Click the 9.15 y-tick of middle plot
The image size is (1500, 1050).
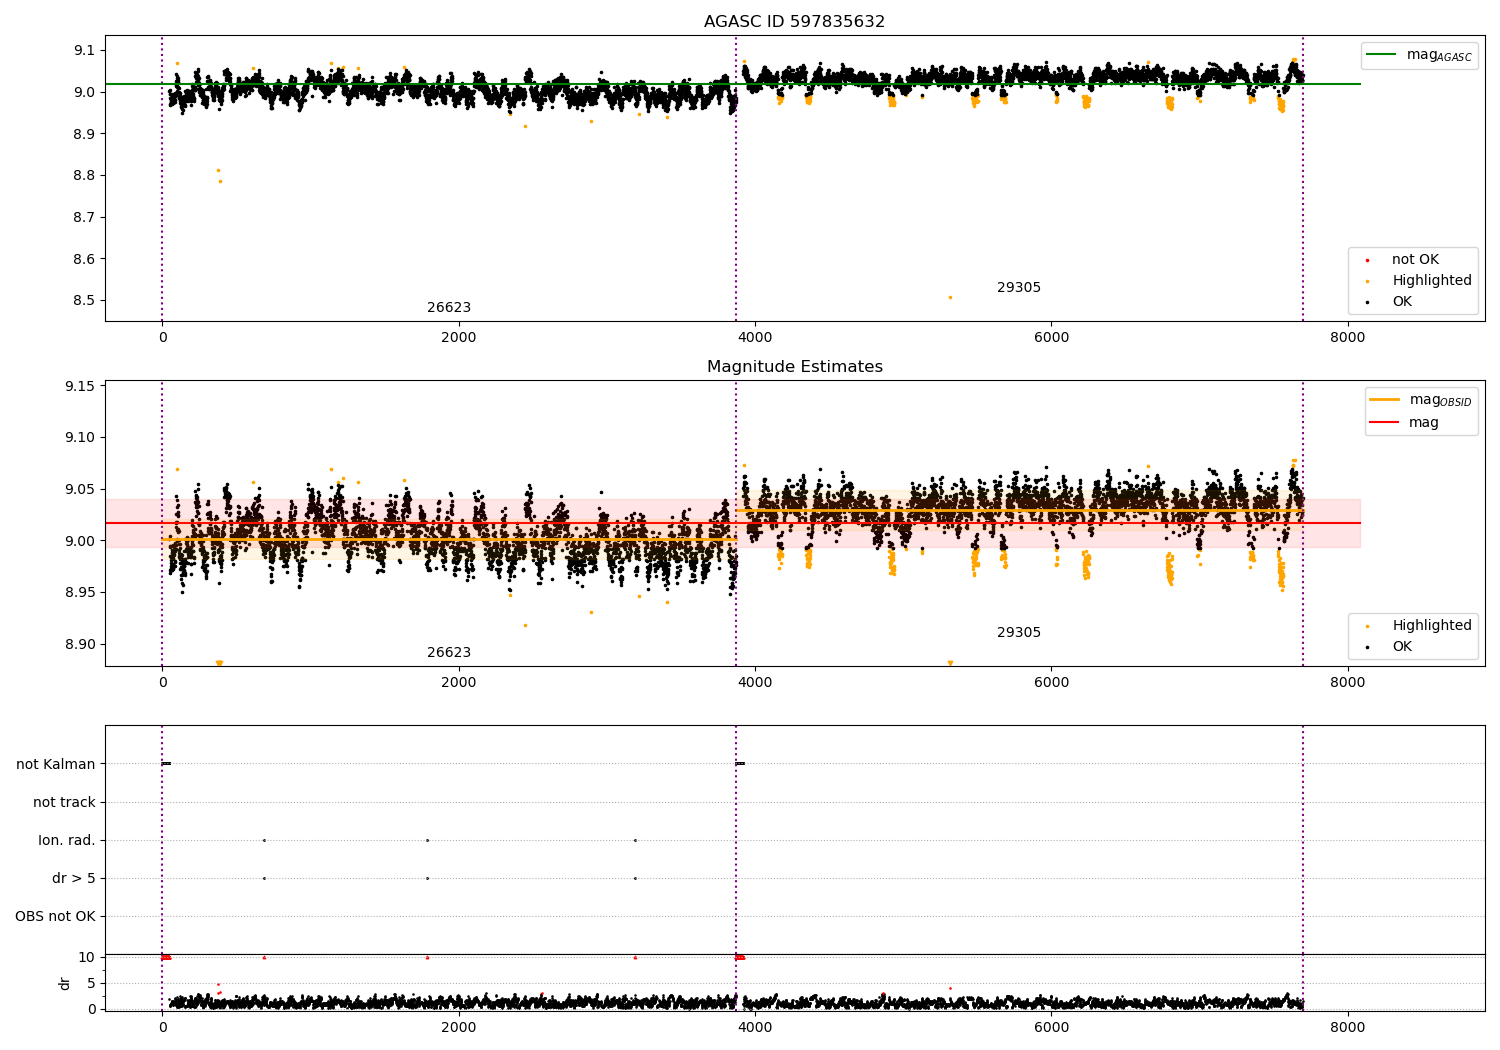pos(81,386)
